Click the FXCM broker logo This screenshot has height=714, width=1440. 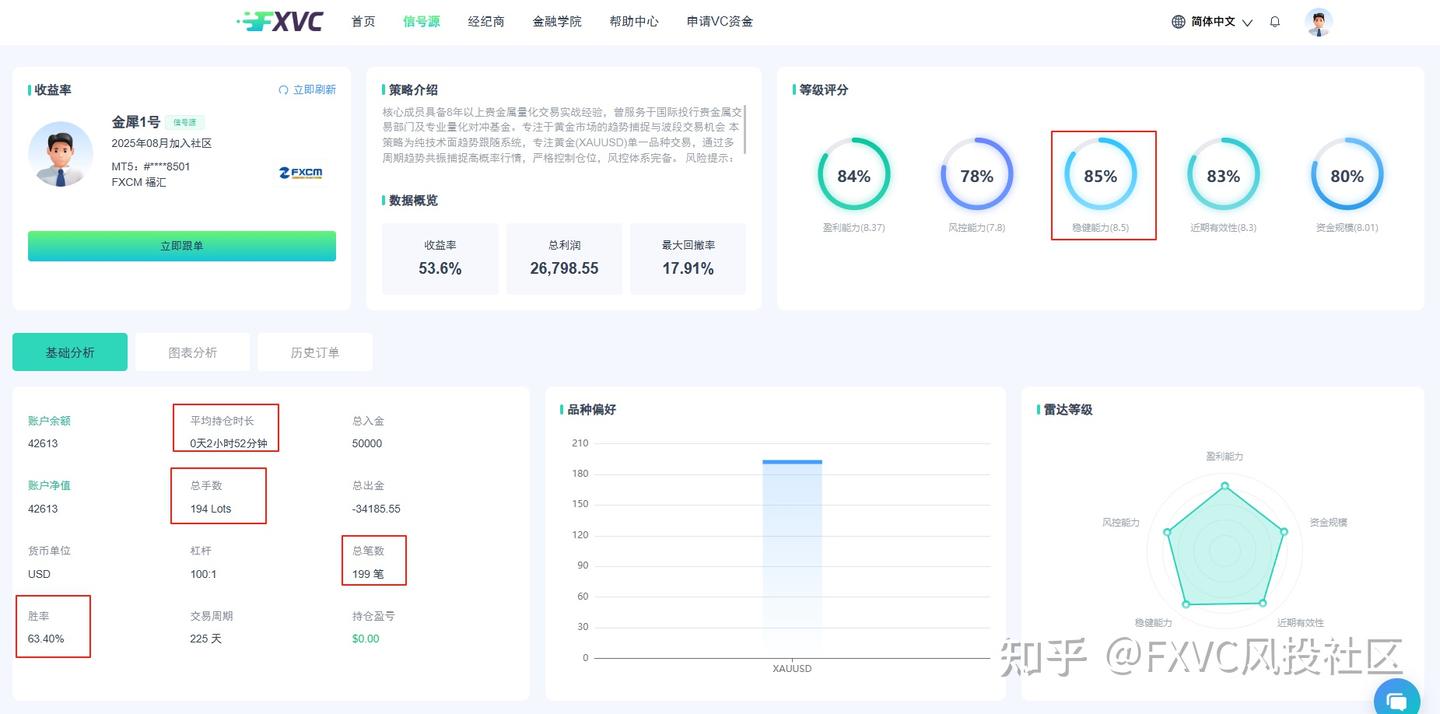tap(302, 173)
